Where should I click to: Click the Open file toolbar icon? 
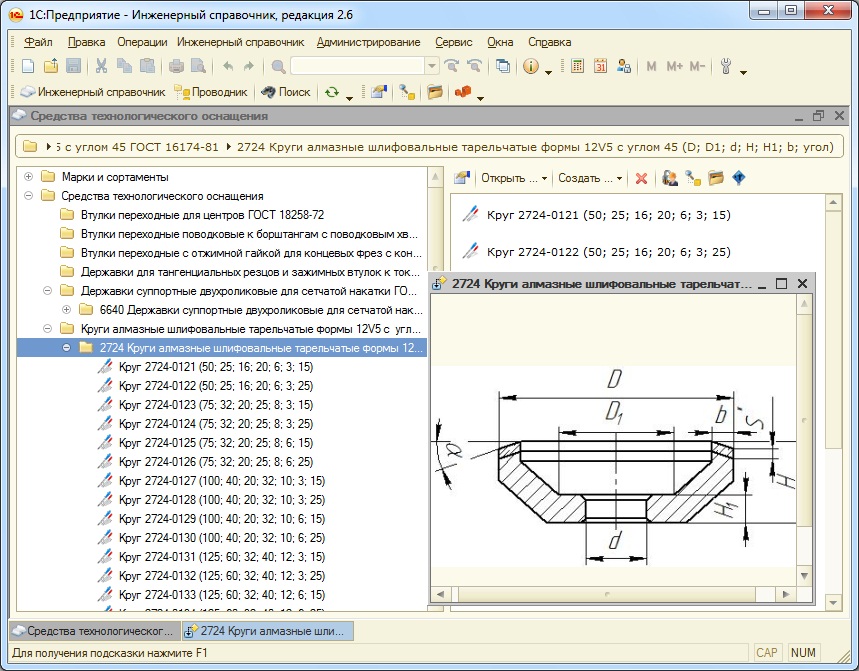point(50,66)
